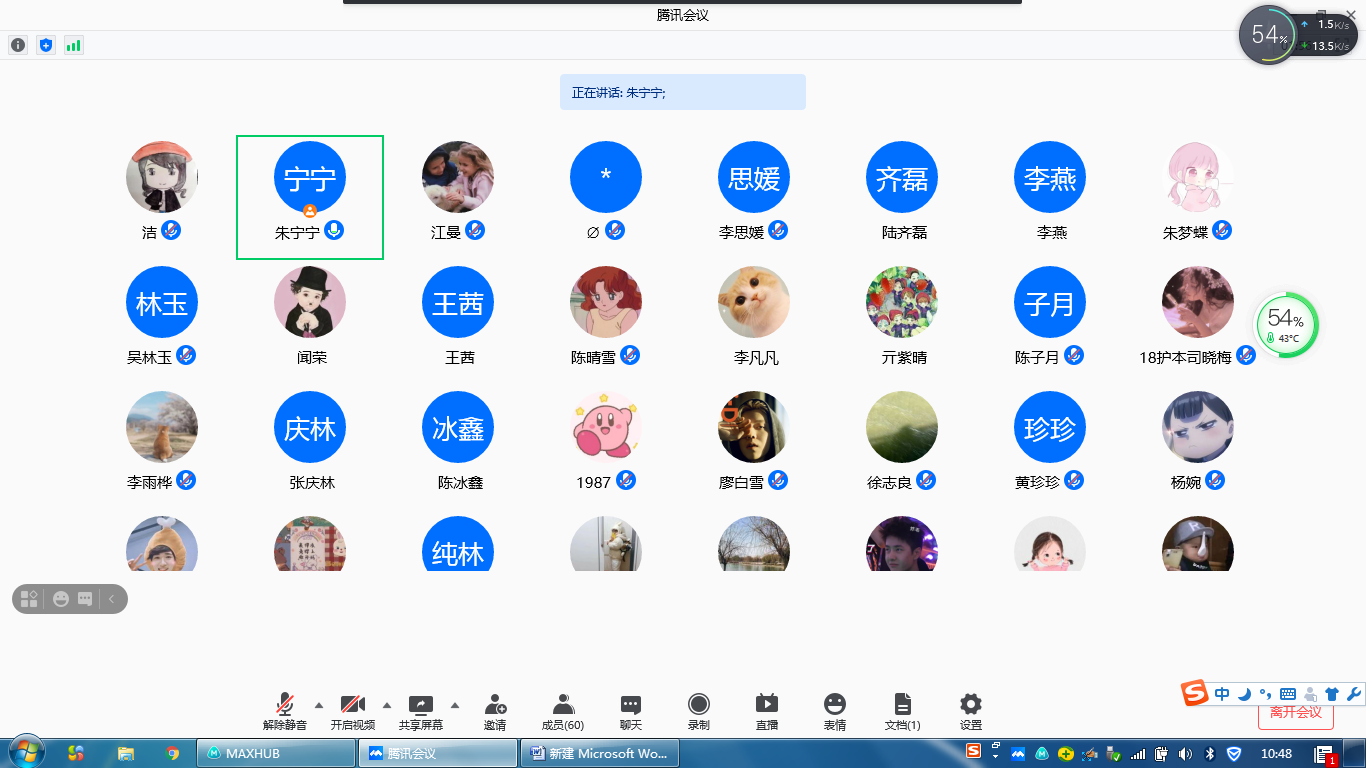
Task: Open the meeting info icon
Action: 18,45
